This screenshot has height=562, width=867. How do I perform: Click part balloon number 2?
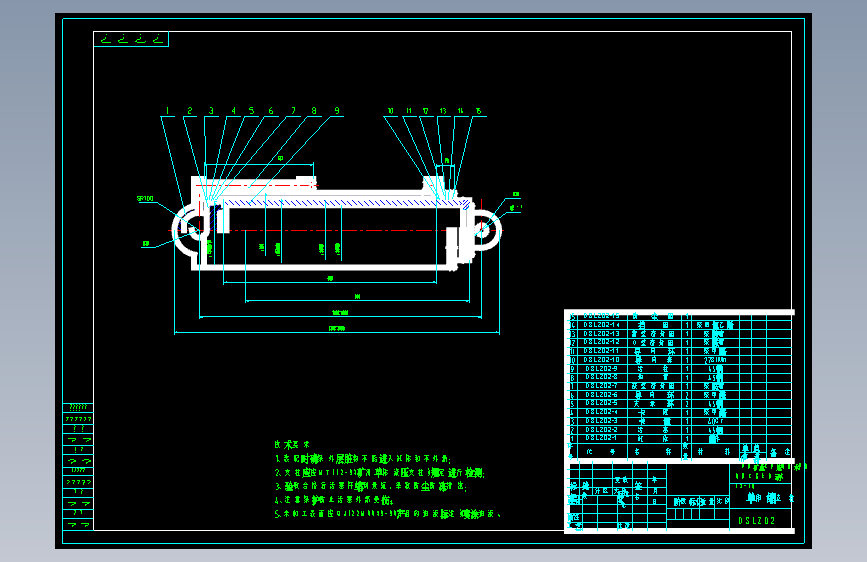pyautogui.click(x=190, y=111)
